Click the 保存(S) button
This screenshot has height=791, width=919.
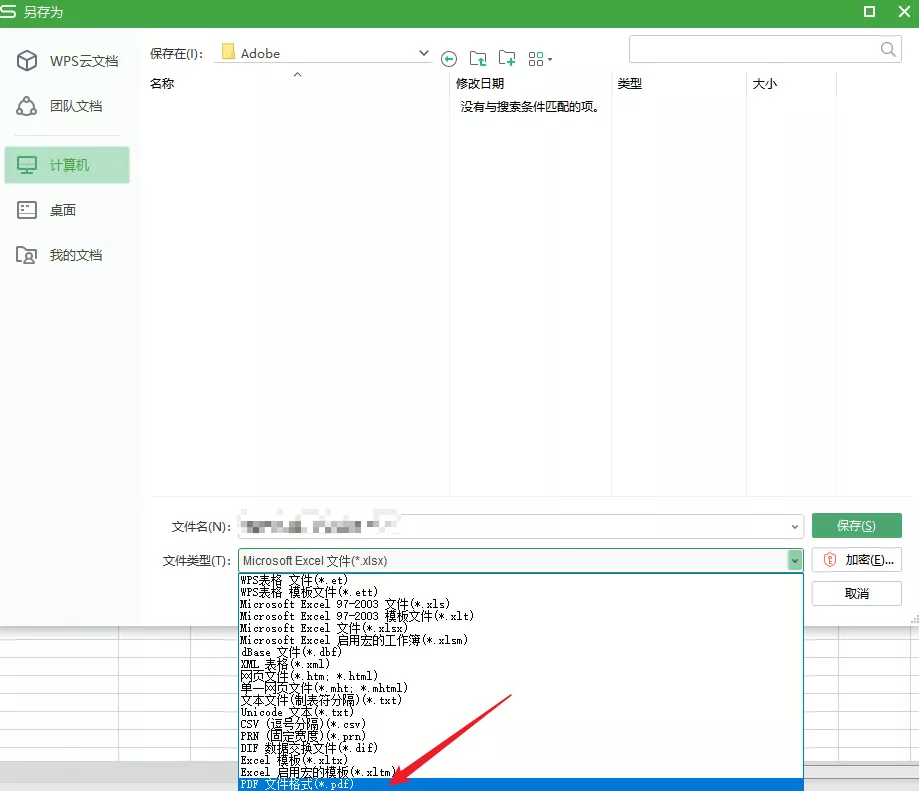pyautogui.click(x=856, y=526)
